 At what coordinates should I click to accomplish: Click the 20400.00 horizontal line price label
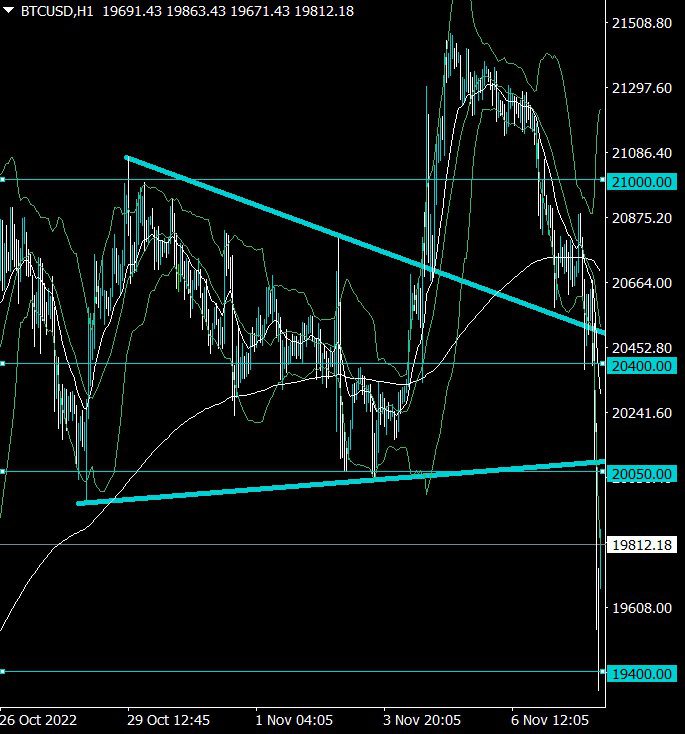(x=641, y=366)
